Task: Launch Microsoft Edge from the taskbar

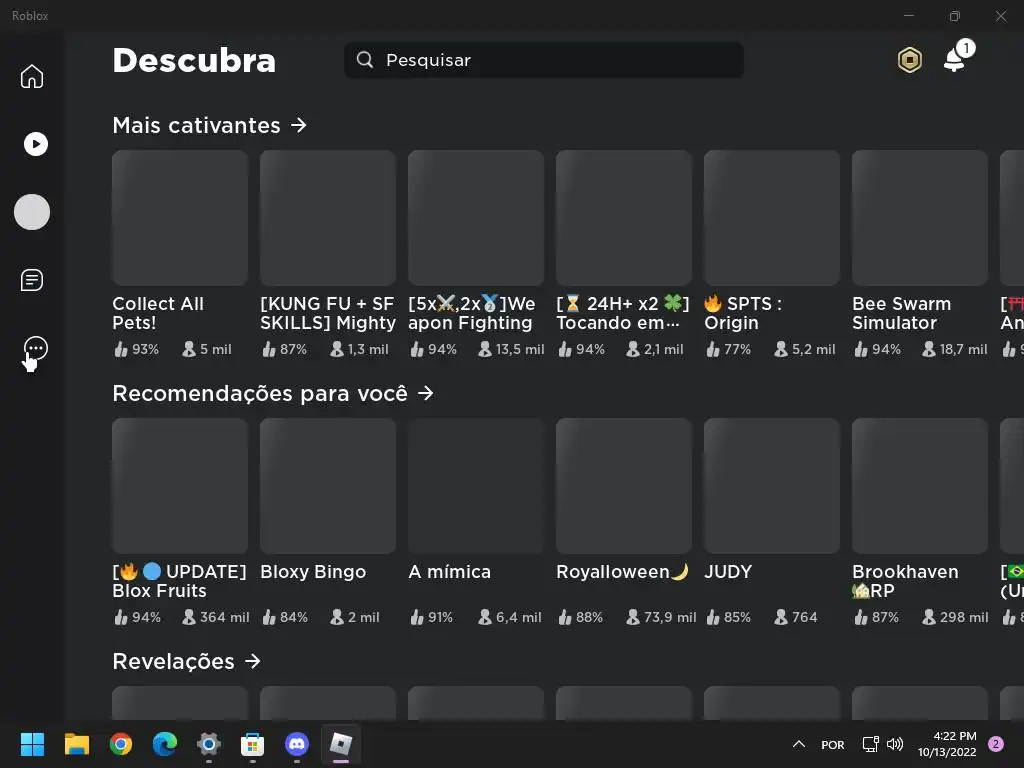Action: click(x=165, y=744)
